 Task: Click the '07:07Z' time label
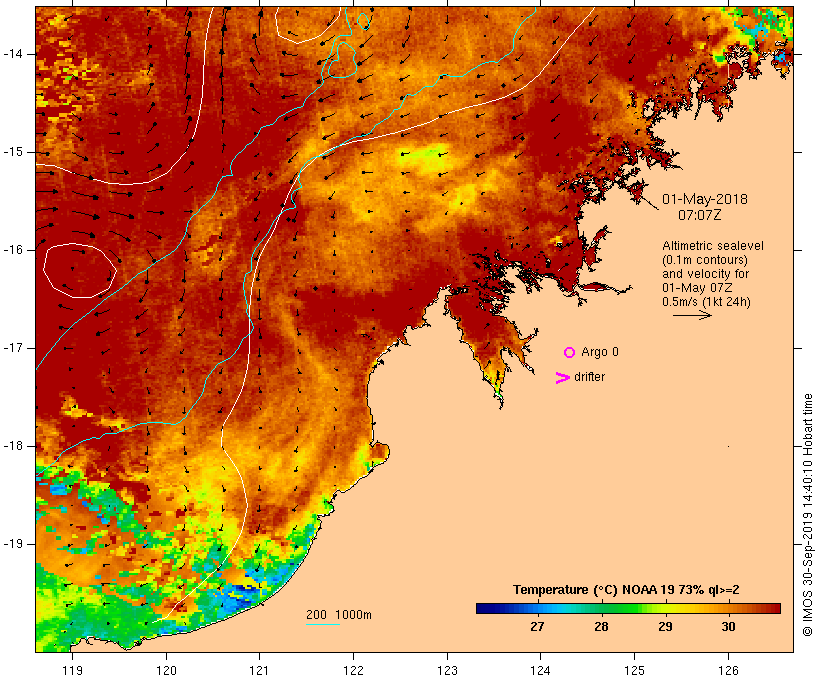tap(700, 215)
